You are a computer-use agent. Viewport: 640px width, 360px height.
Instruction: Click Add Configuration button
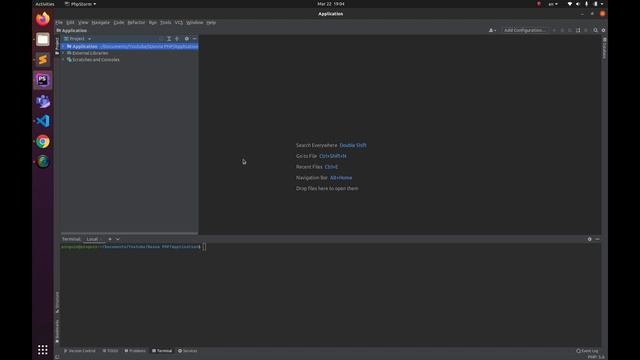tap(524, 30)
